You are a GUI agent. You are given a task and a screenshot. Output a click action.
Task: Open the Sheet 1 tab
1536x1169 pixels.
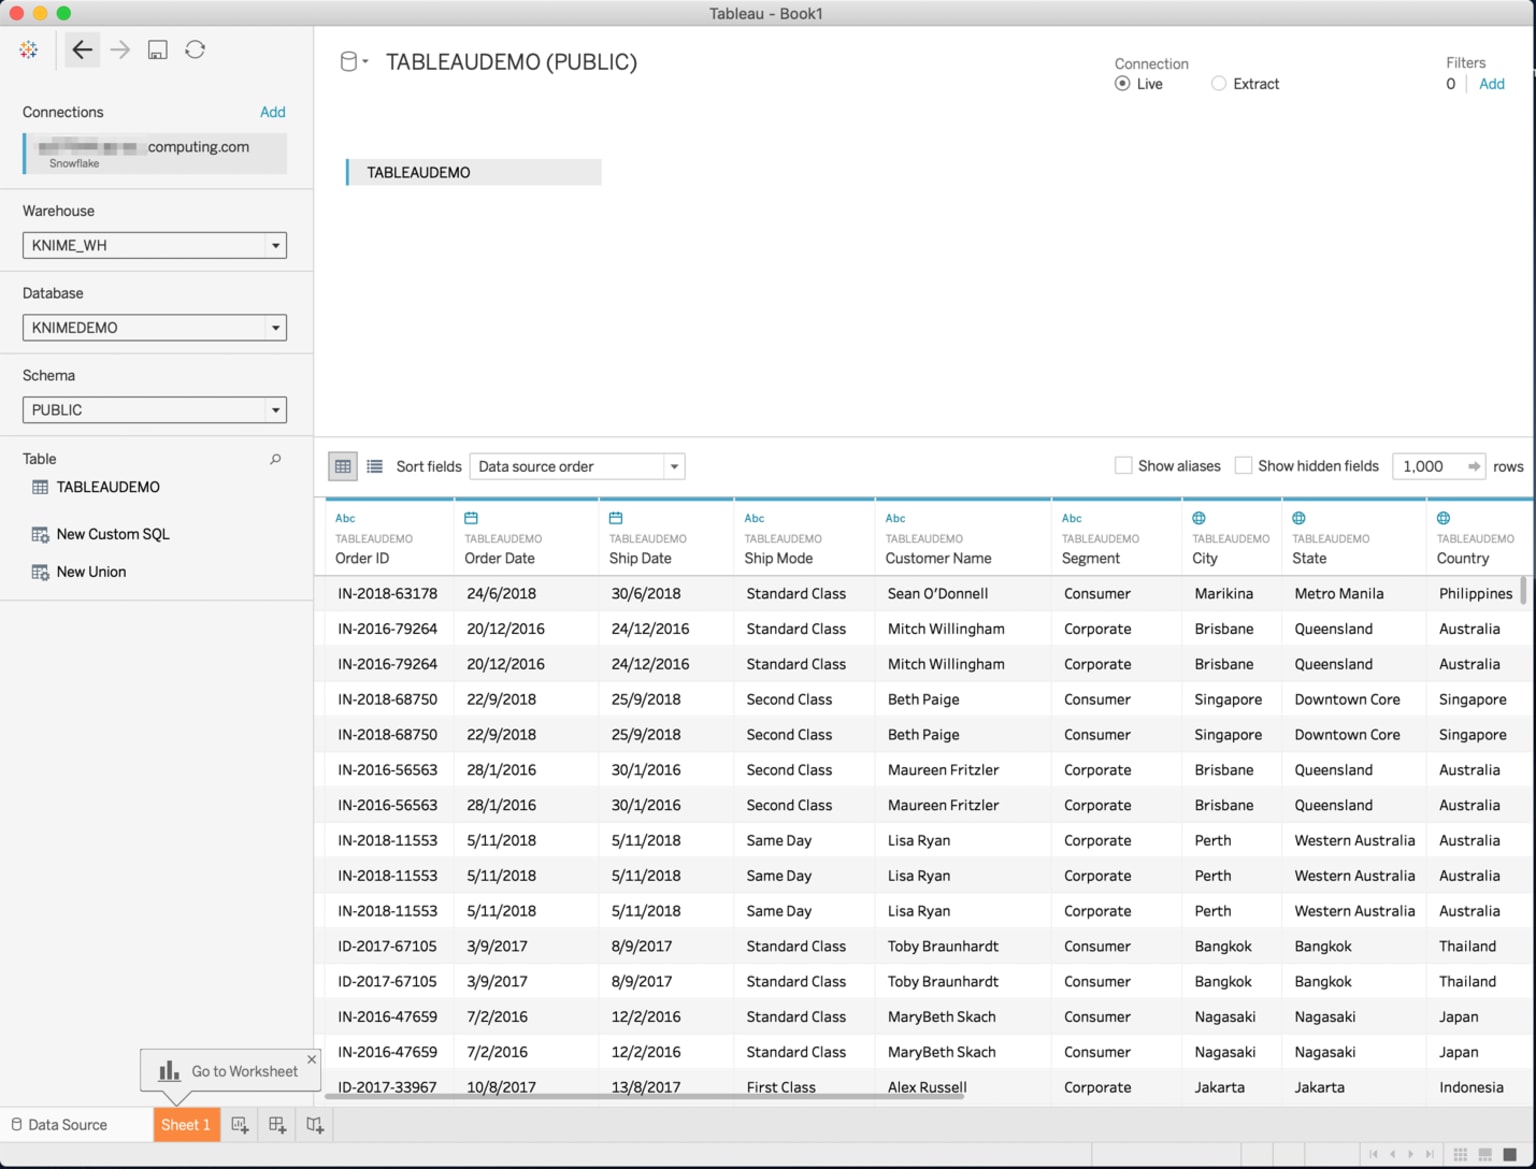[x=186, y=1125]
